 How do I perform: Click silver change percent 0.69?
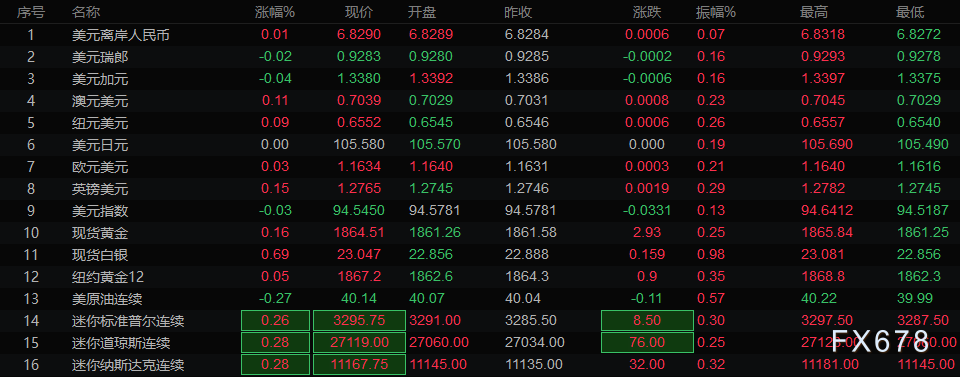(275, 255)
